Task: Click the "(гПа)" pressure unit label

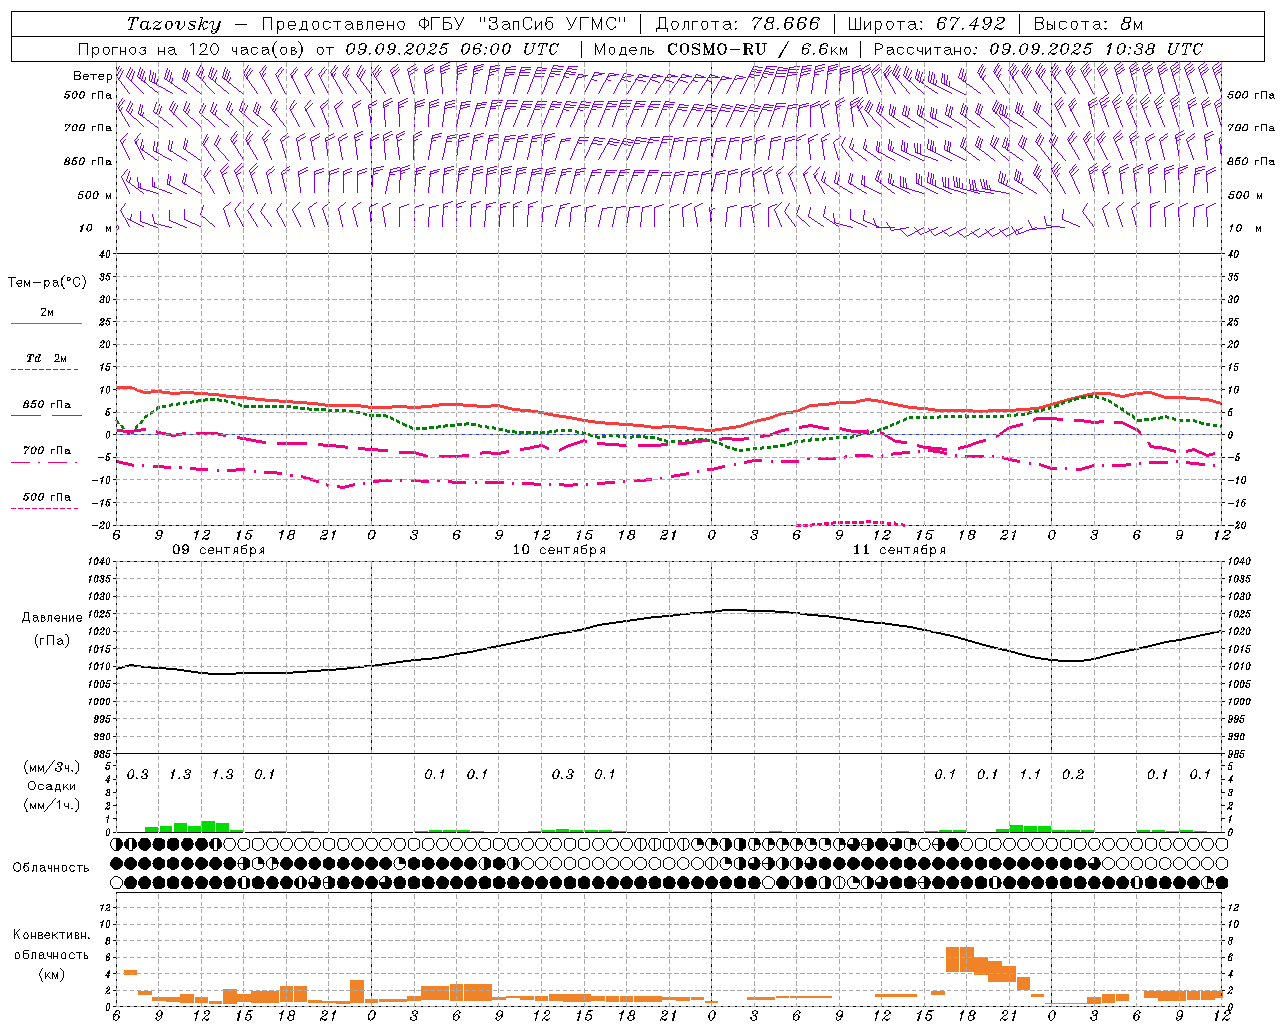Action: [x=52, y=641]
